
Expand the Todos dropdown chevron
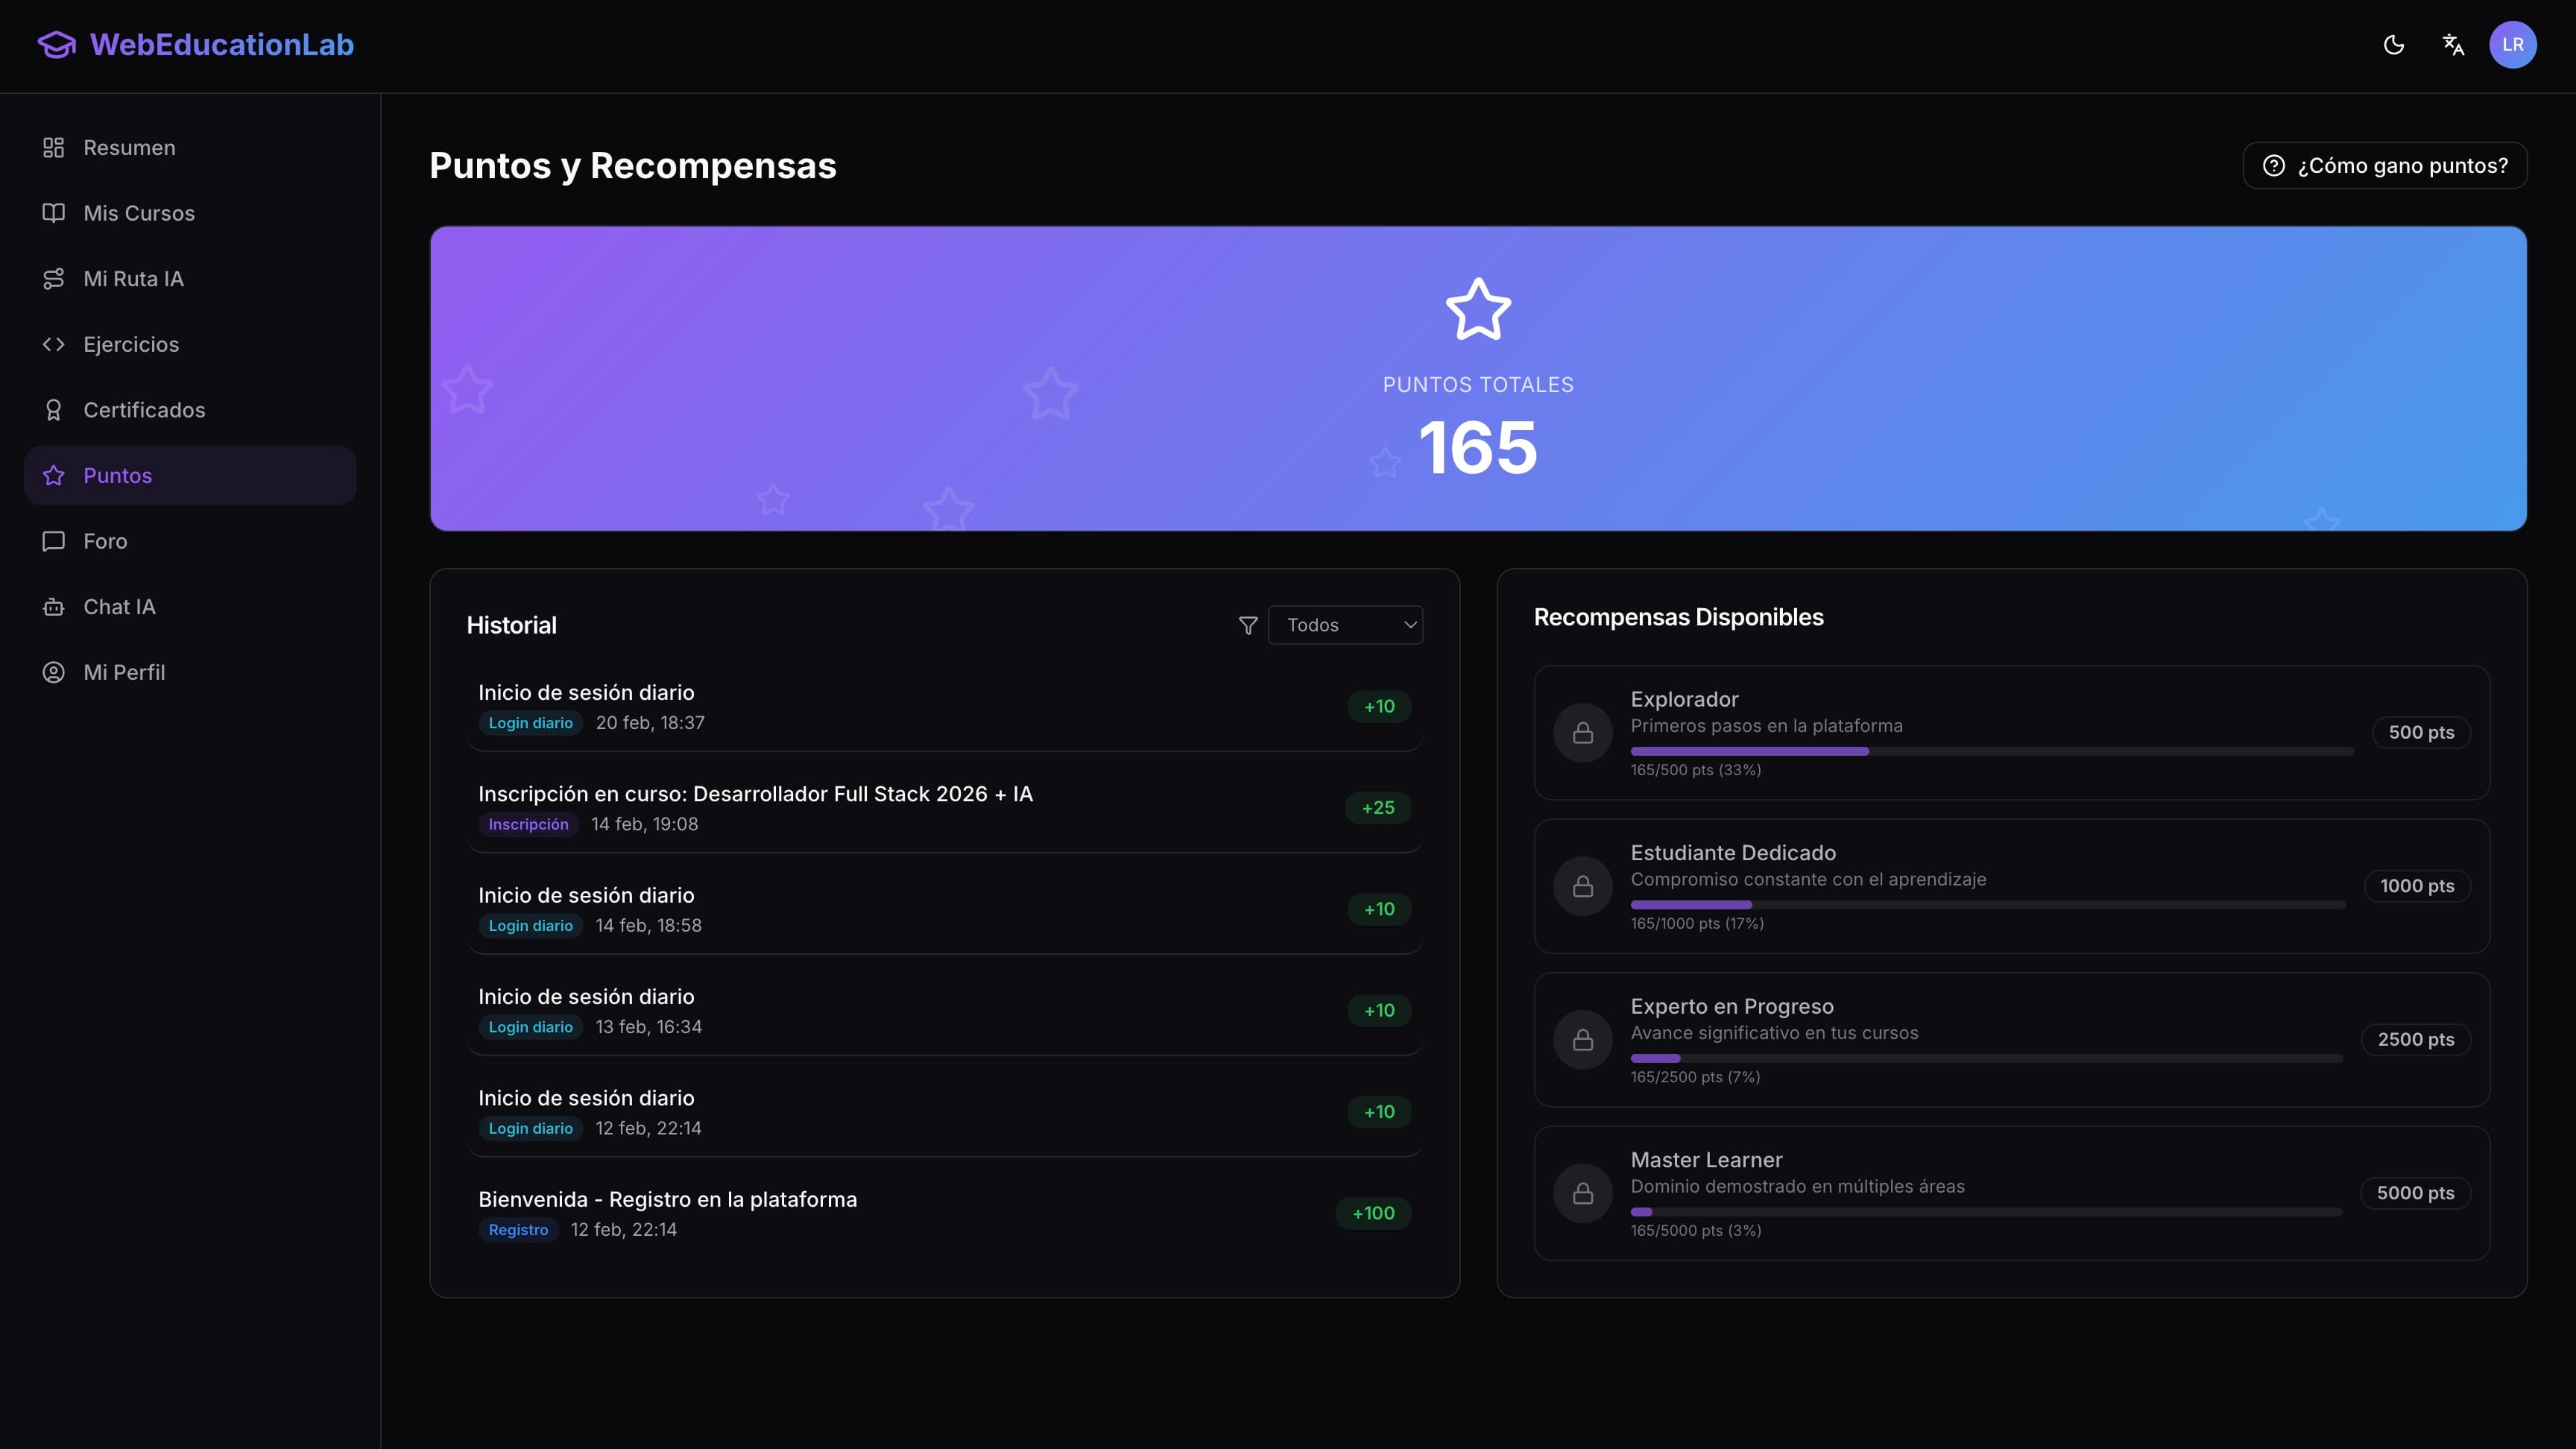pyautogui.click(x=1410, y=625)
